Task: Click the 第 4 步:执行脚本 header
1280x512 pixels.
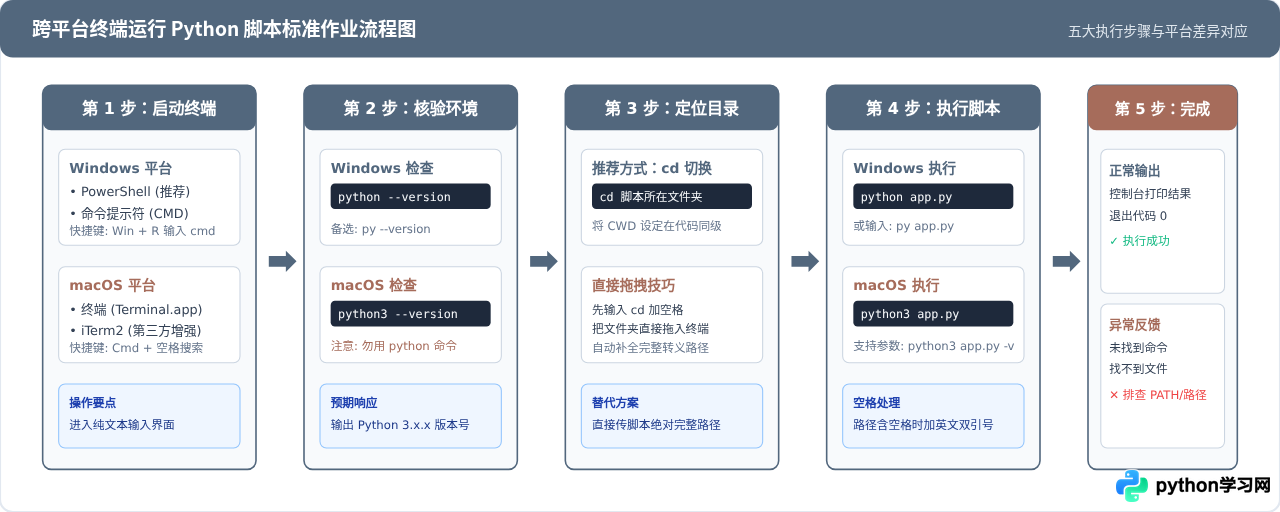Action: (x=933, y=108)
